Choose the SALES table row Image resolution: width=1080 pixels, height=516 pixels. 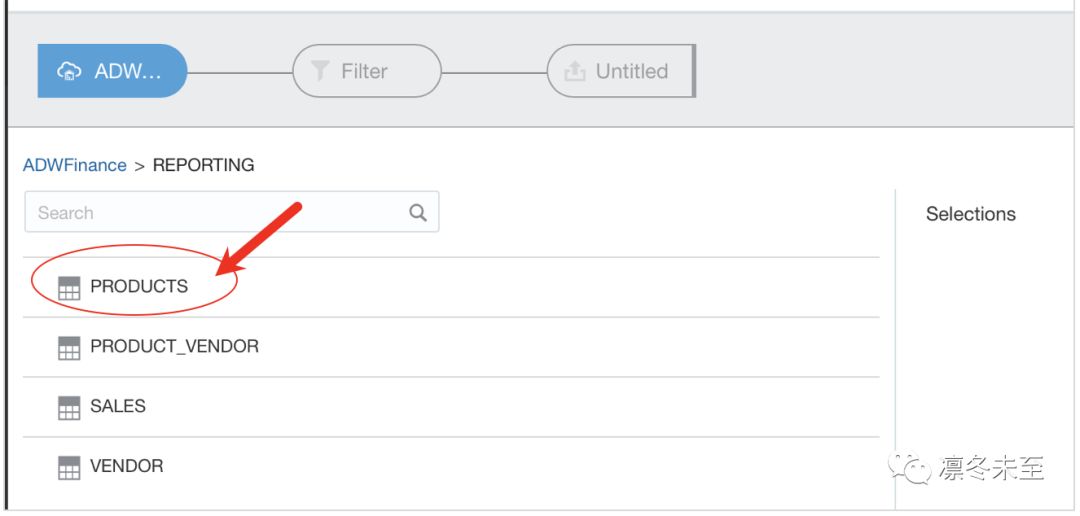[451, 407]
